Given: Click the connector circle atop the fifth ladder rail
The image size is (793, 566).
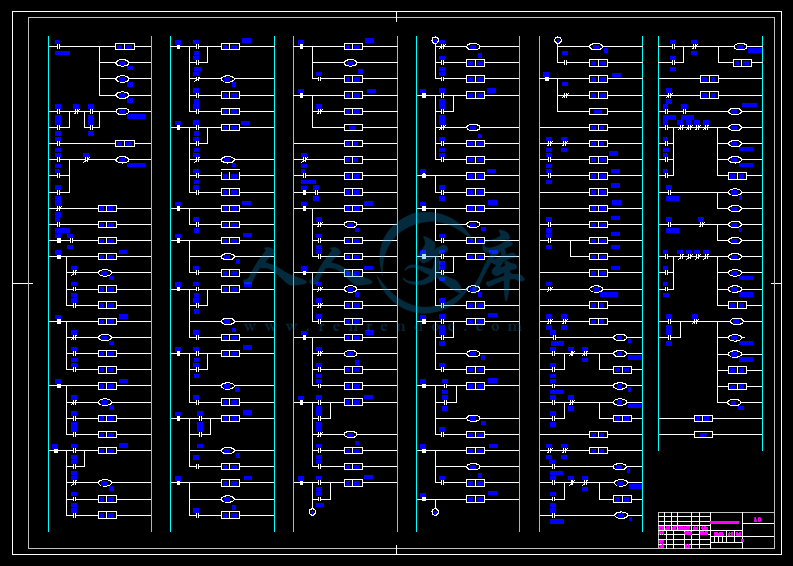Looking at the screenshot, I should pyautogui.click(x=558, y=40).
